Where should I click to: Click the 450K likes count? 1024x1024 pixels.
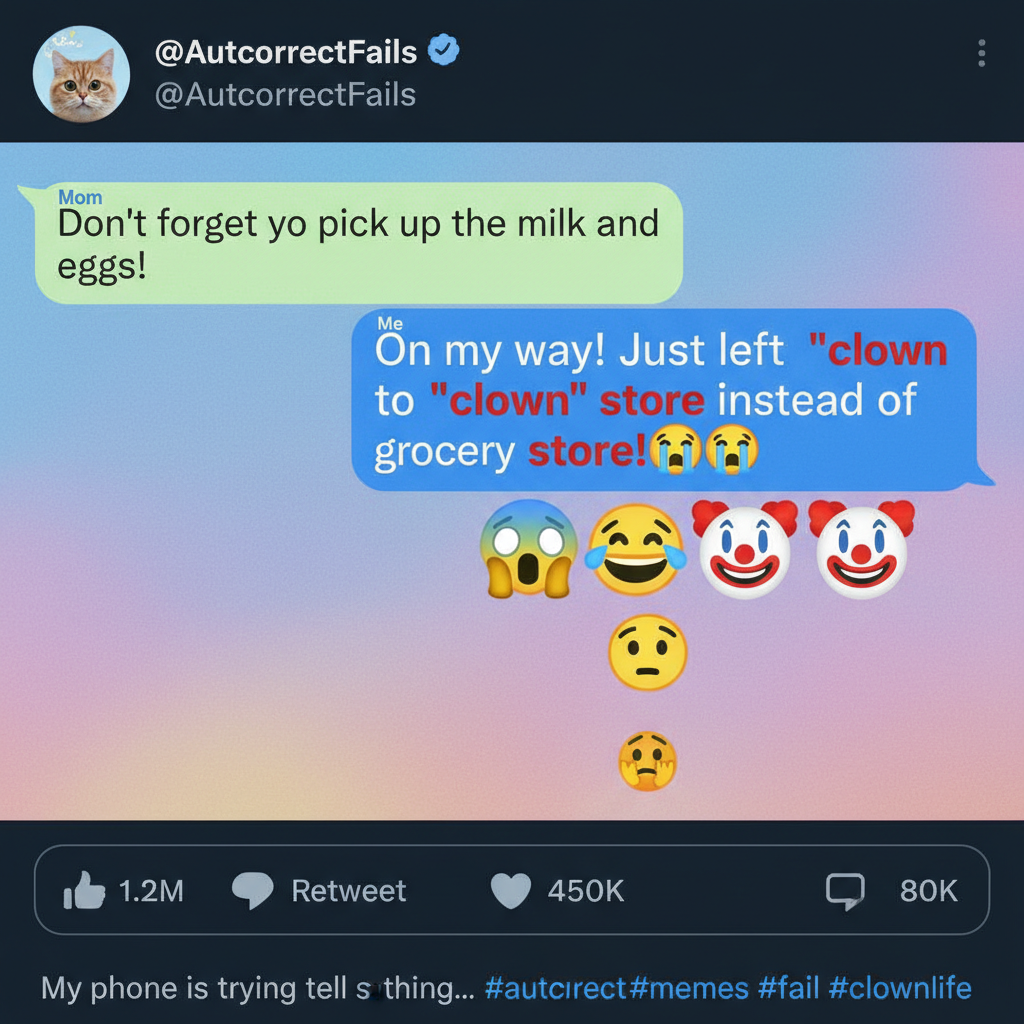click(585, 891)
